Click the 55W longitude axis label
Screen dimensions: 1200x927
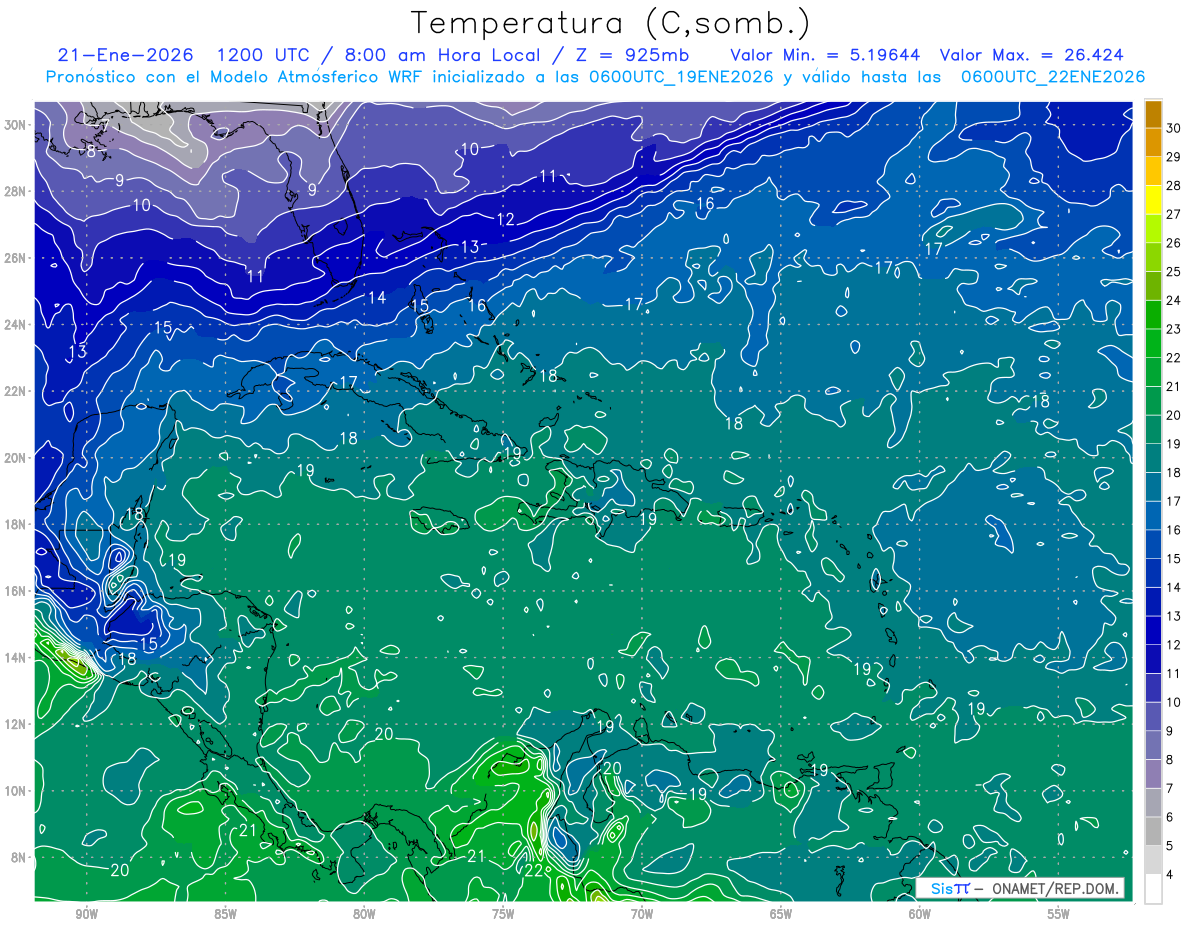pyautogui.click(x=1059, y=914)
